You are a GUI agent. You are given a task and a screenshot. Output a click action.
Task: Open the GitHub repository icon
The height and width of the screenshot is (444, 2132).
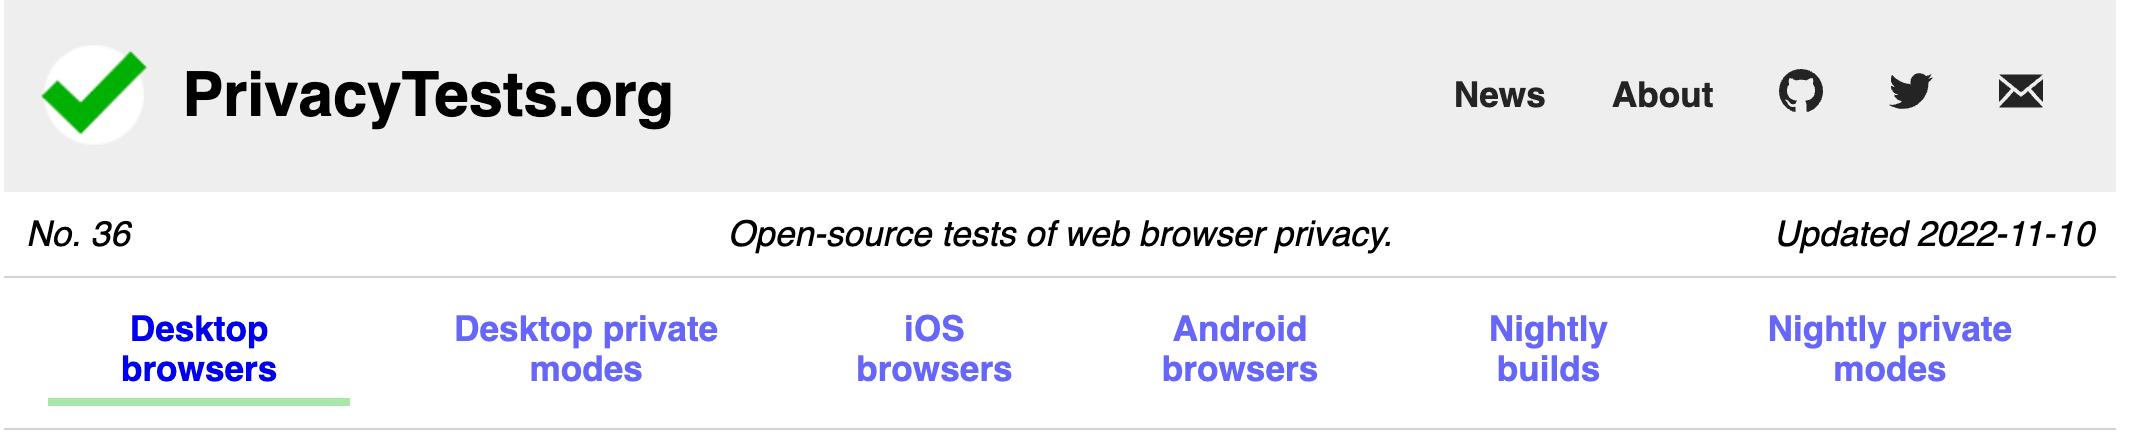click(x=1800, y=92)
